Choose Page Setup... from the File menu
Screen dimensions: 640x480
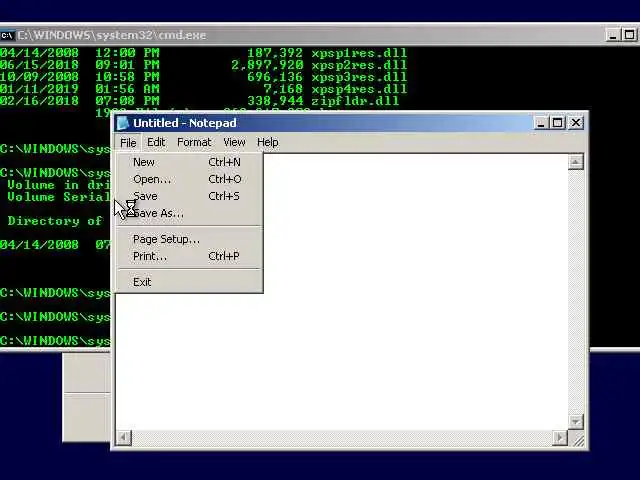coord(189,239)
